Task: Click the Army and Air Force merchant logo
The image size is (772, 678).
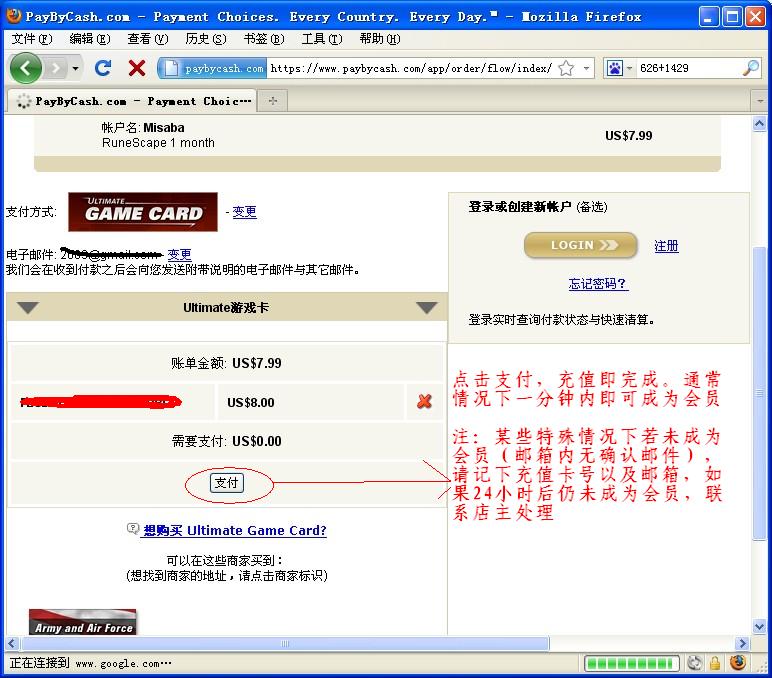Action: 82,622
